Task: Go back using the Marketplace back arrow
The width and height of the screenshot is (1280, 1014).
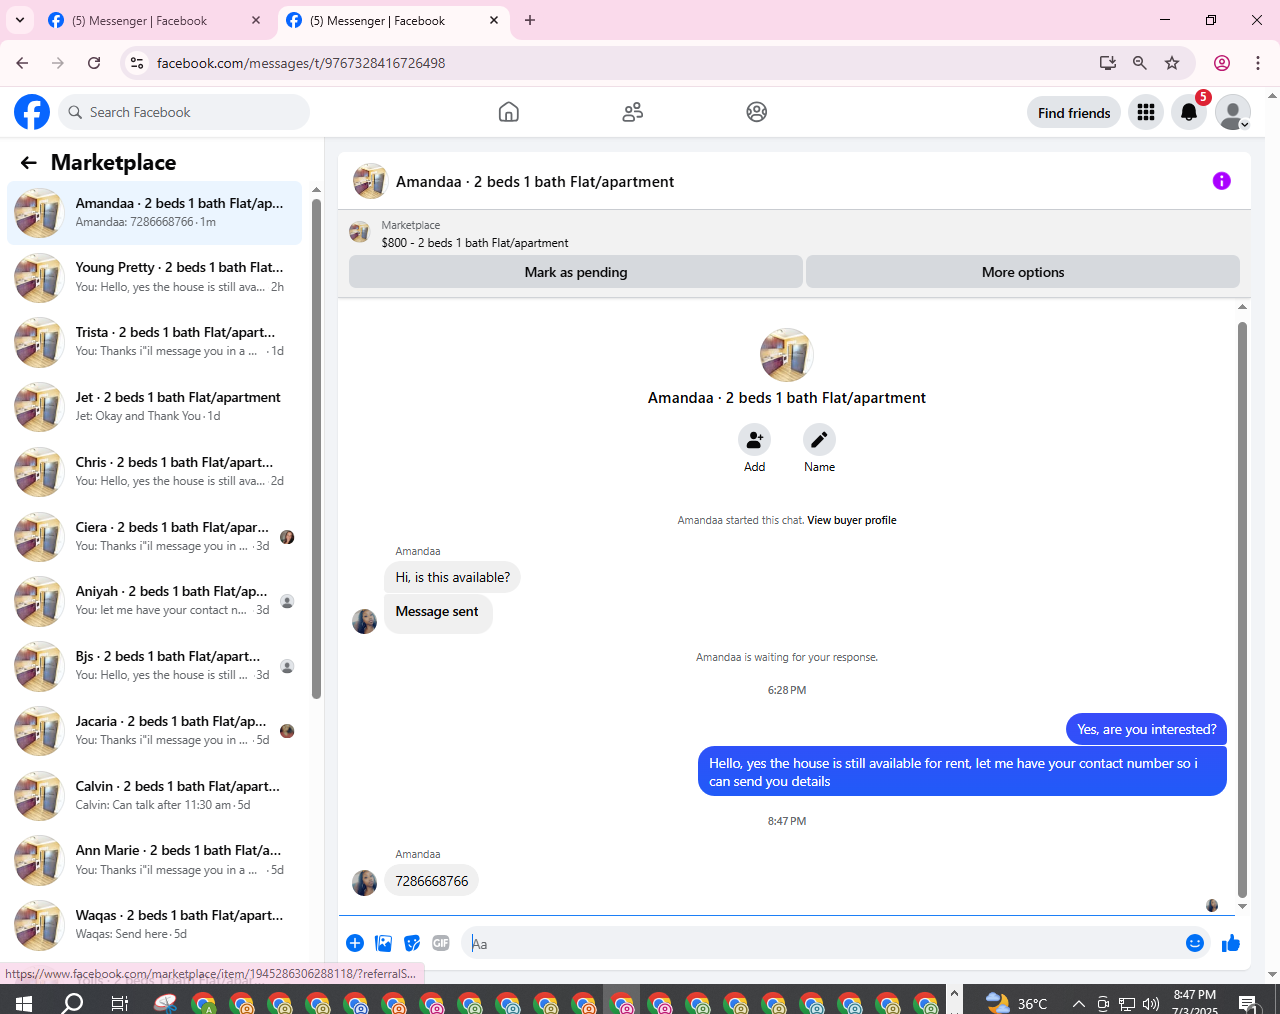Action: pos(28,162)
